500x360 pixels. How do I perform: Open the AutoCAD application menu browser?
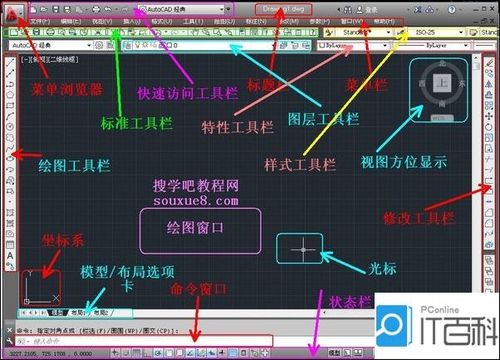tap(13, 13)
